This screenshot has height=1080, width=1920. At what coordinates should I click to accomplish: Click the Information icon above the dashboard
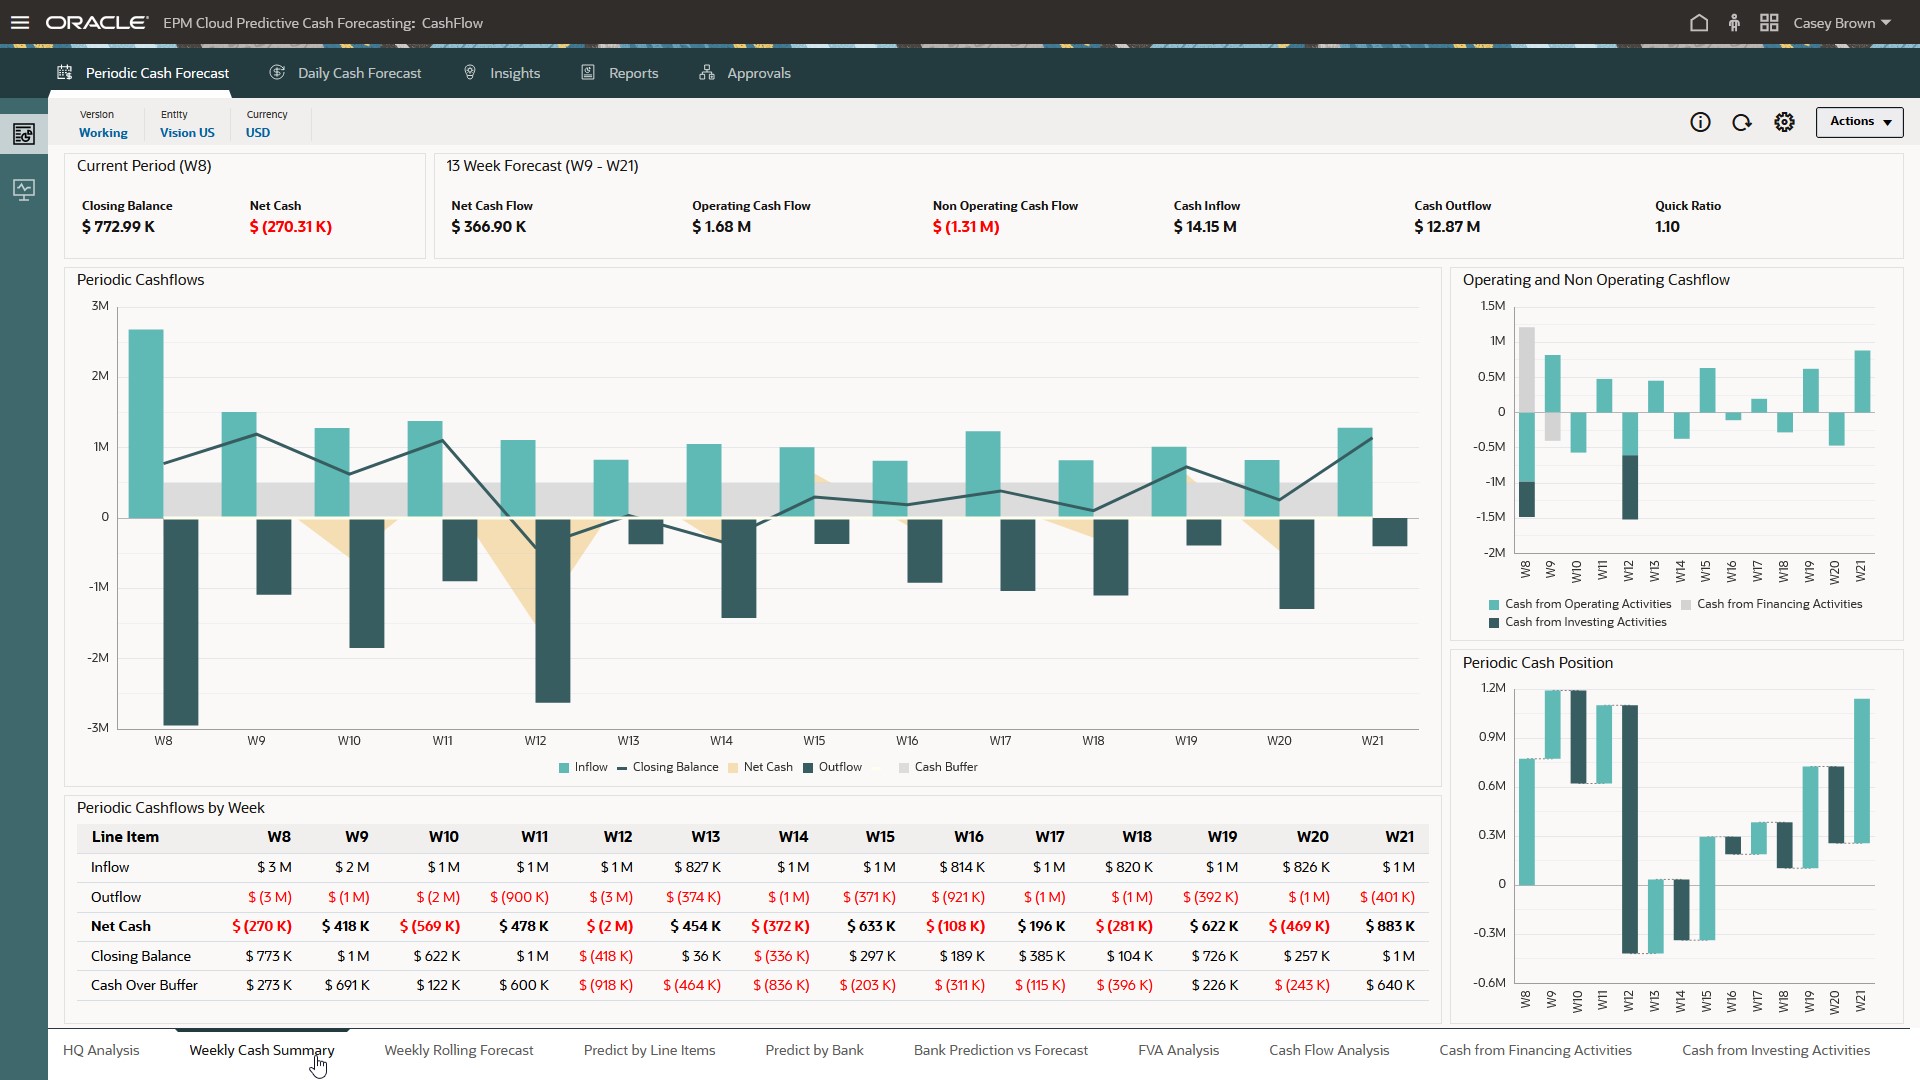click(x=1701, y=122)
